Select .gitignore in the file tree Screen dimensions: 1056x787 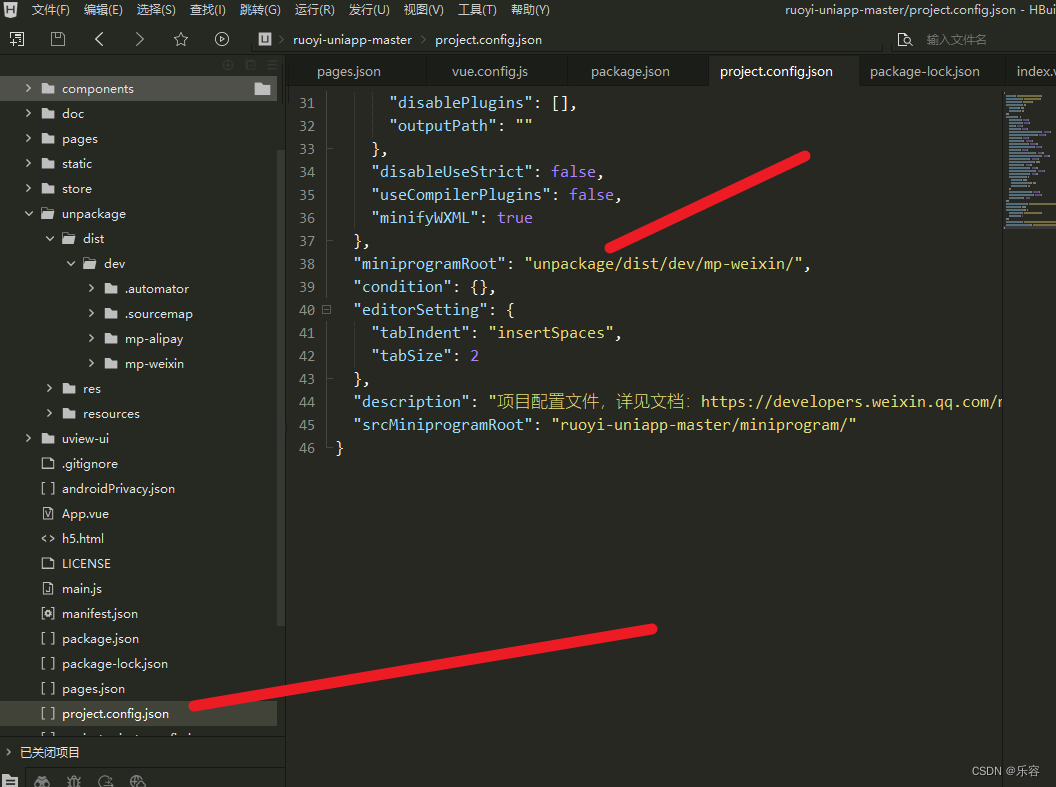(90, 464)
